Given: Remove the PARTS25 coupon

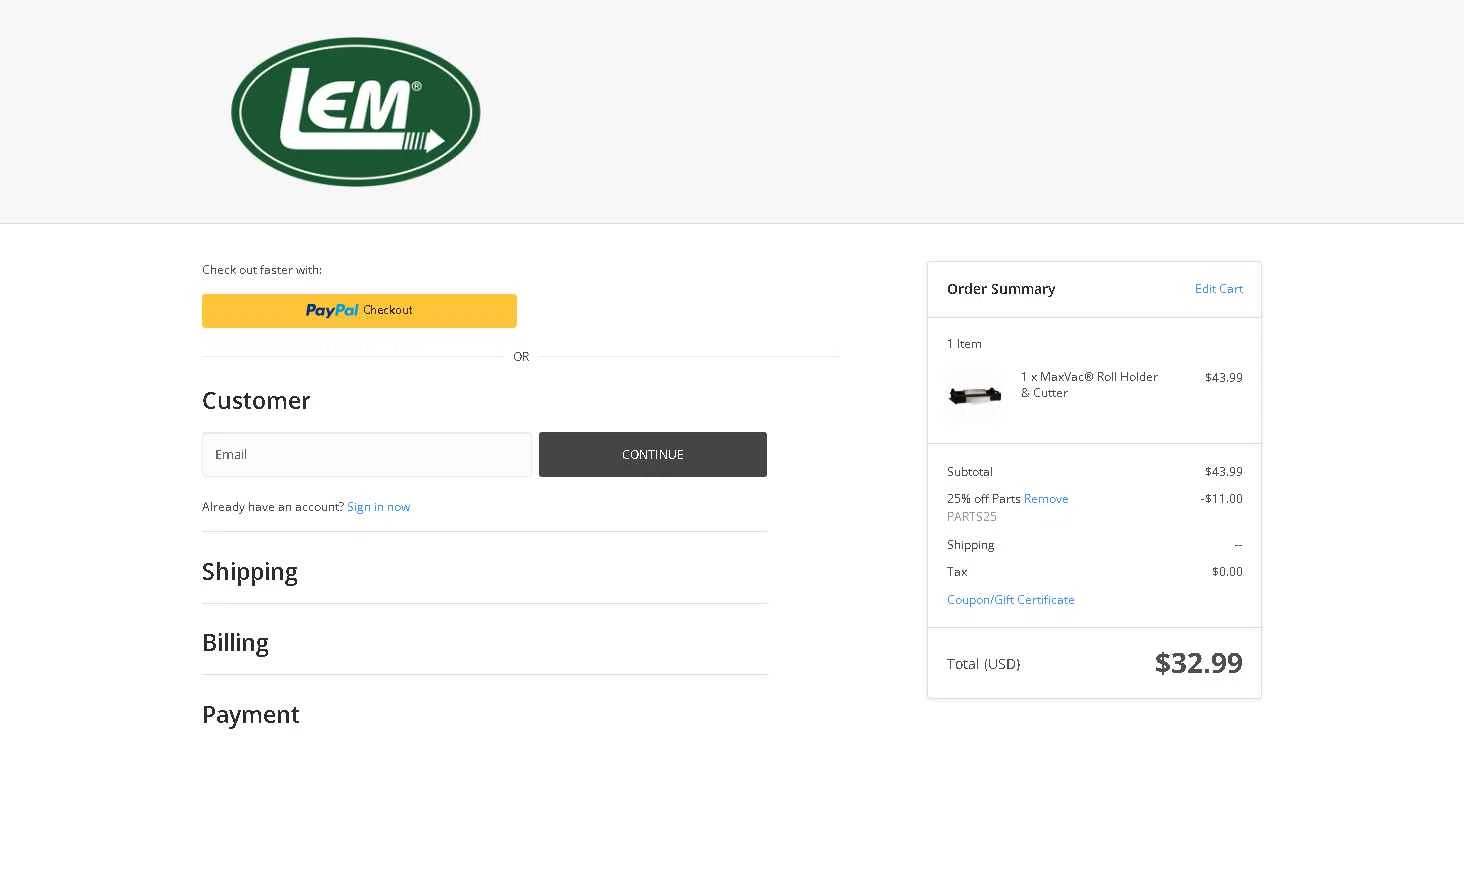Looking at the screenshot, I should 1046,499.
